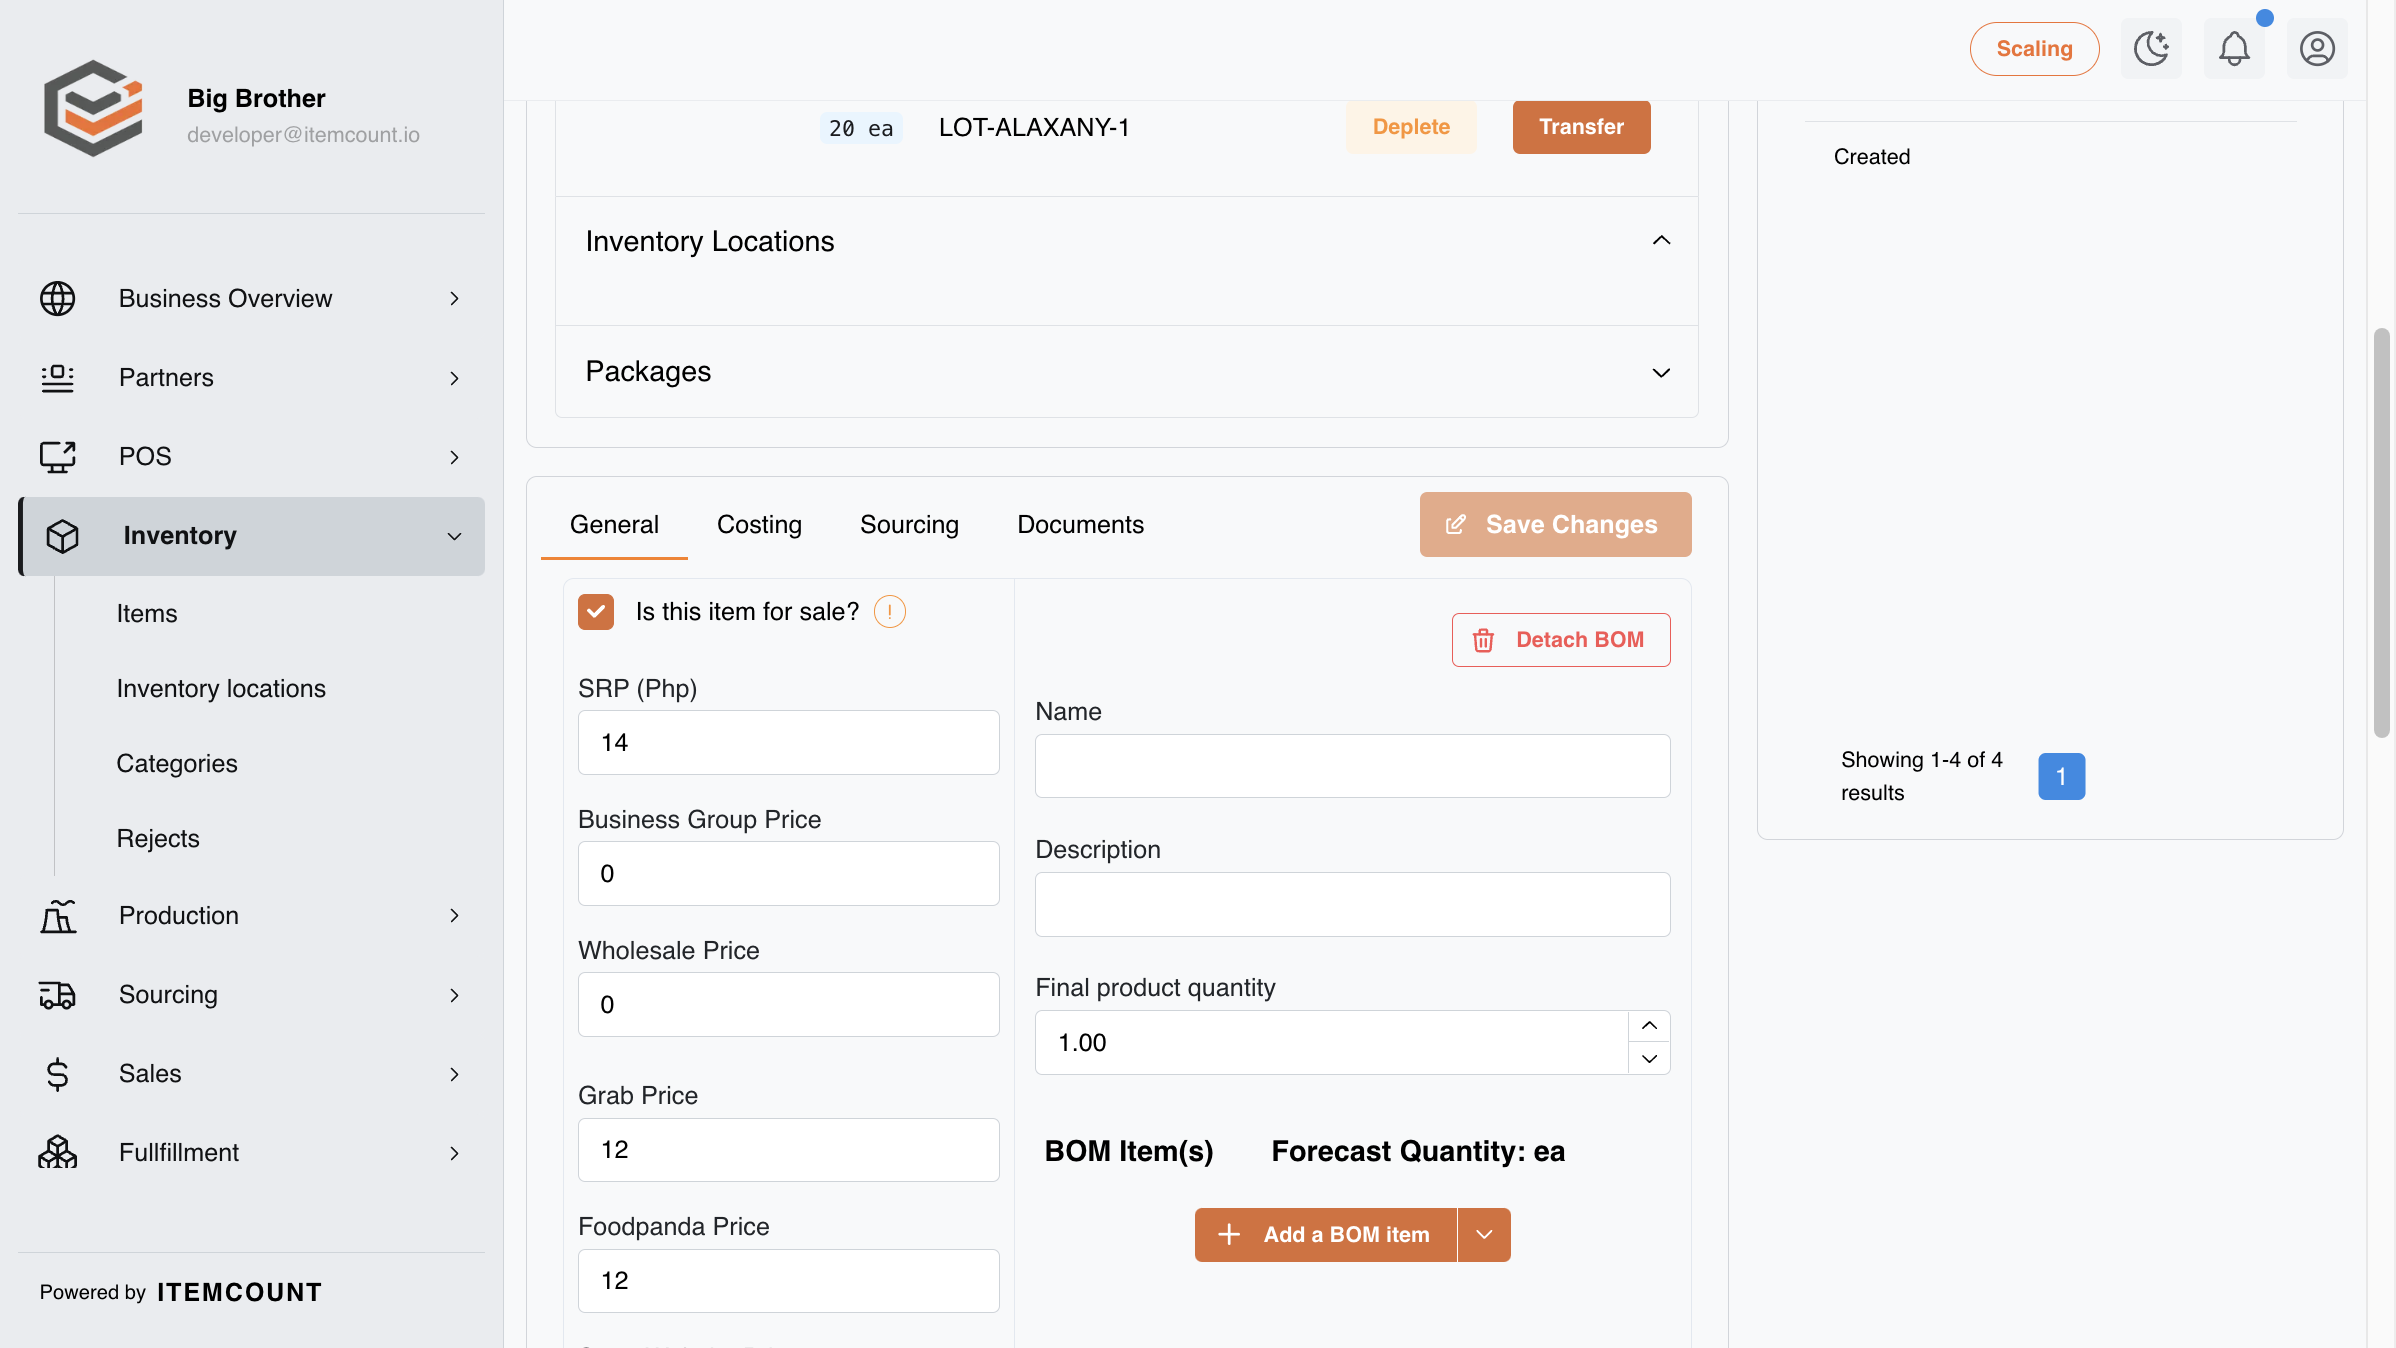The image size is (2396, 1348).
Task: Click page 1 pagination button
Action: [2061, 776]
